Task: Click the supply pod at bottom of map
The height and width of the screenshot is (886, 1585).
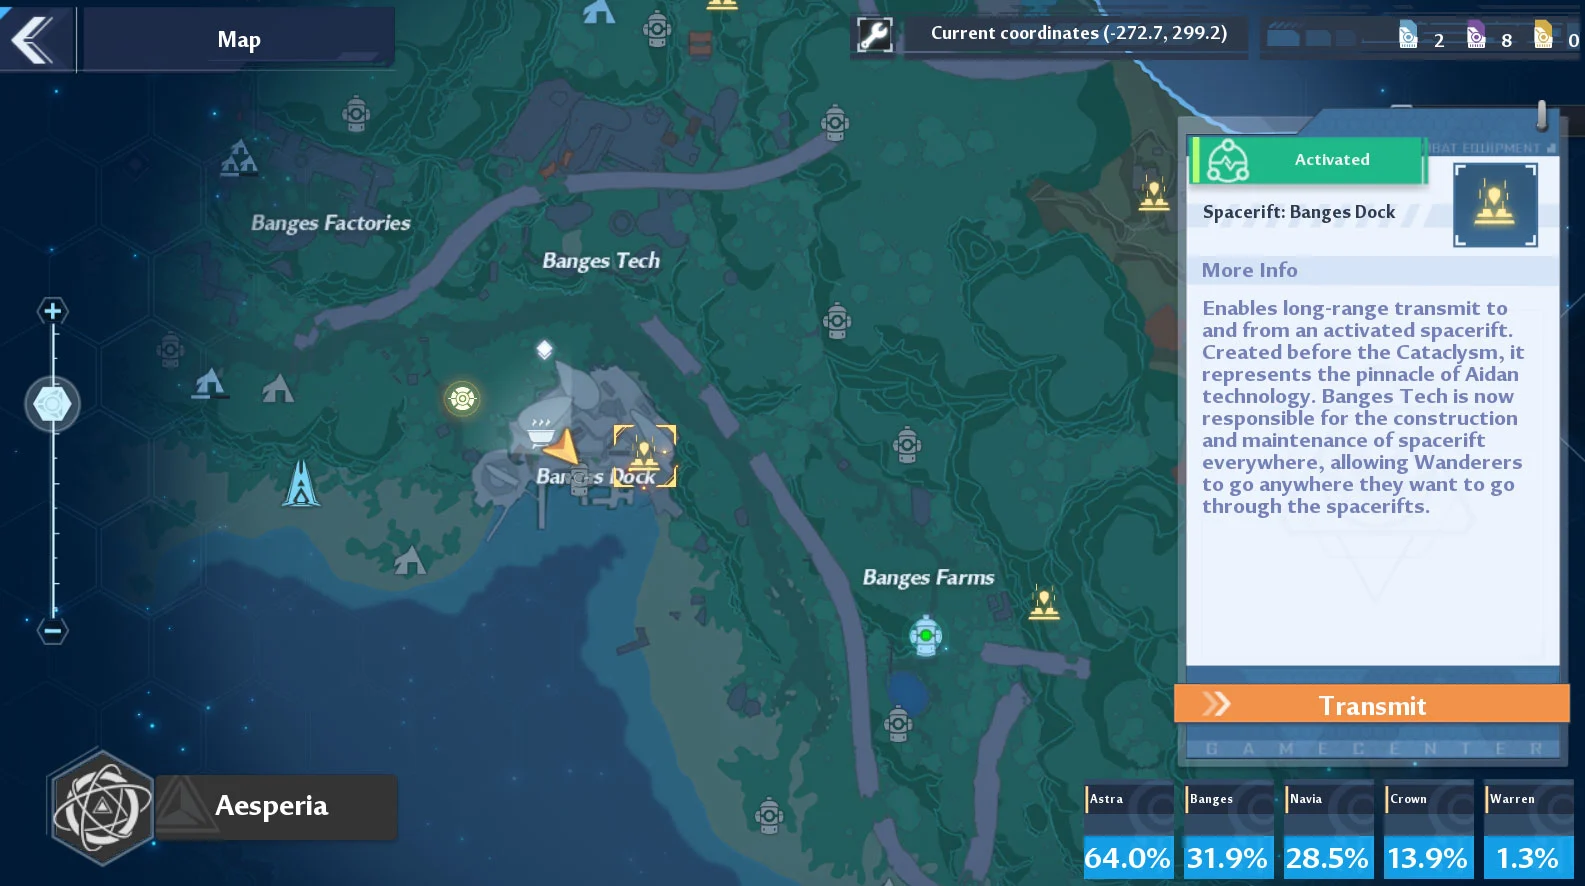Action: pyautogui.click(x=768, y=816)
